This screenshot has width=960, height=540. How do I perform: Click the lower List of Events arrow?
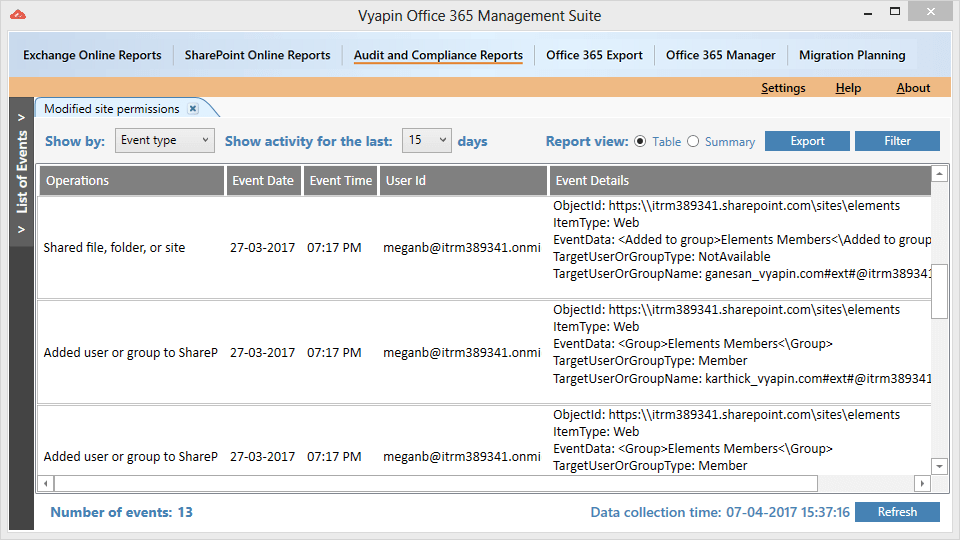pyautogui.click(x=21, y=230)
